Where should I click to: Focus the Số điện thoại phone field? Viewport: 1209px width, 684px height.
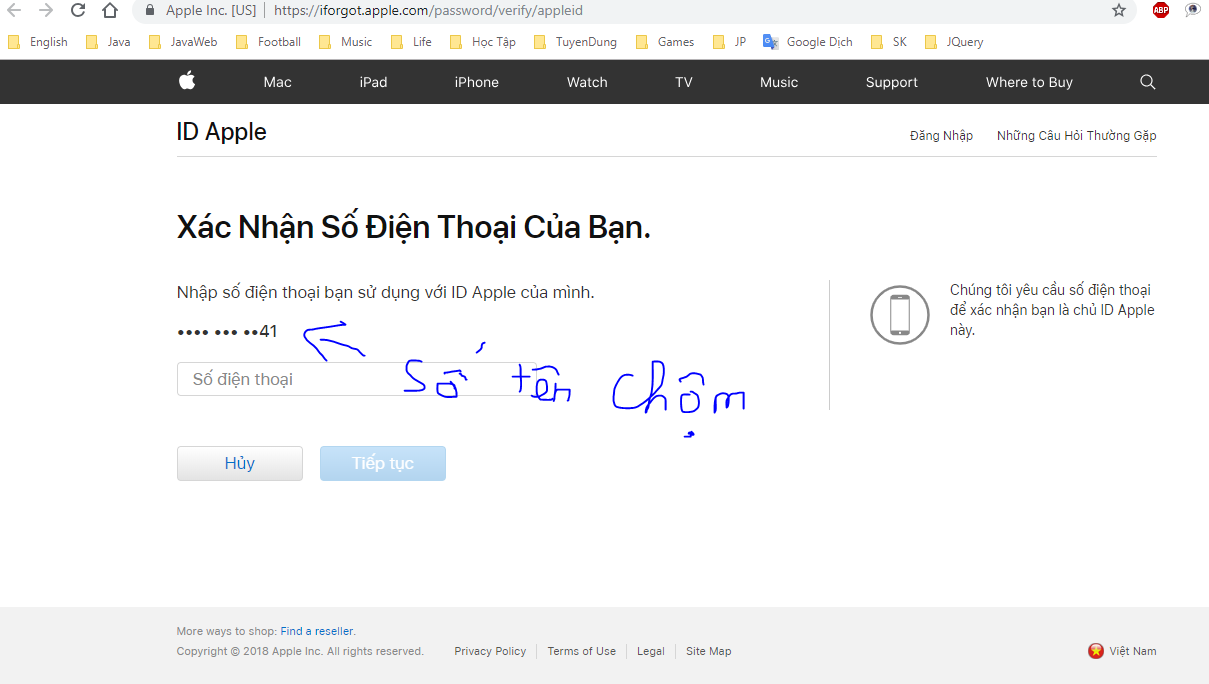357,379
